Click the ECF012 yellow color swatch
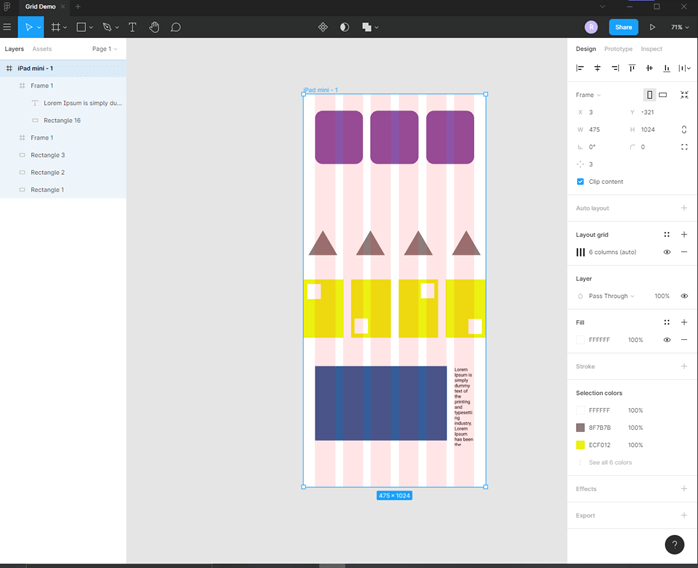 coord(580,445)
